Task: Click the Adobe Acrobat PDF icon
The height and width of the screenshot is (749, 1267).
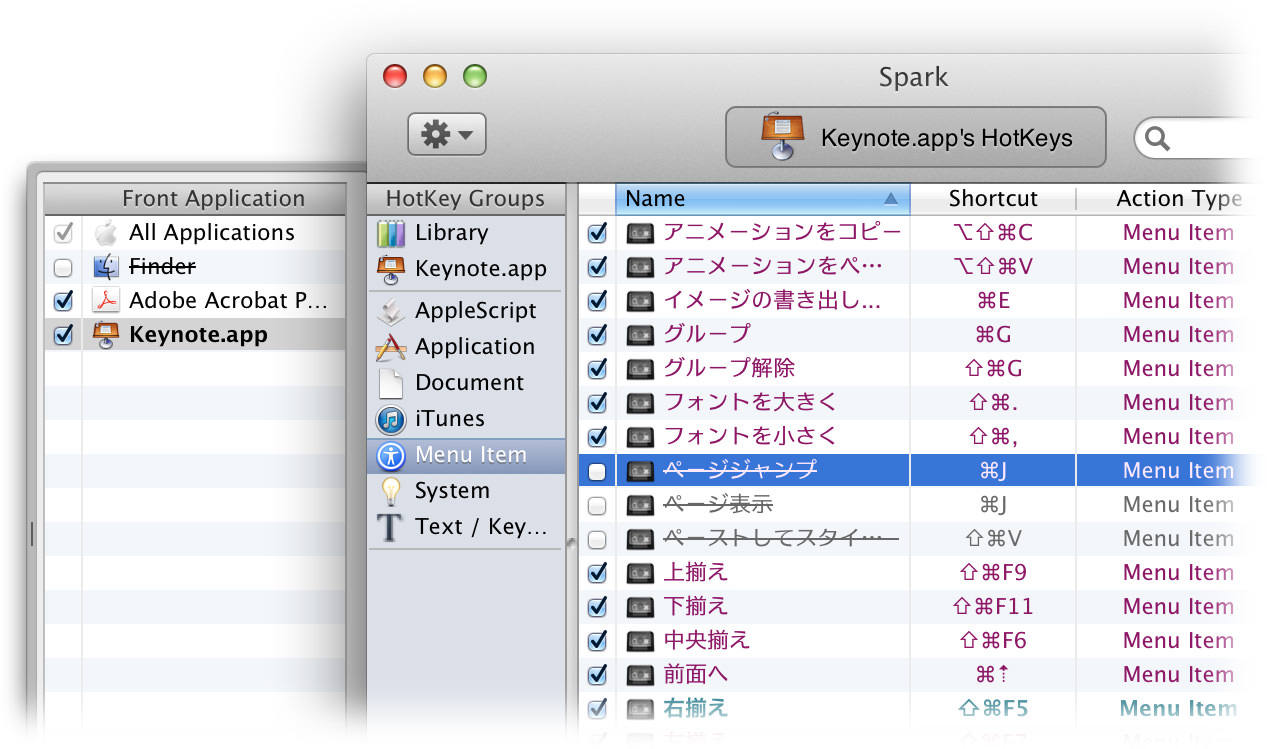Action: 105,300
